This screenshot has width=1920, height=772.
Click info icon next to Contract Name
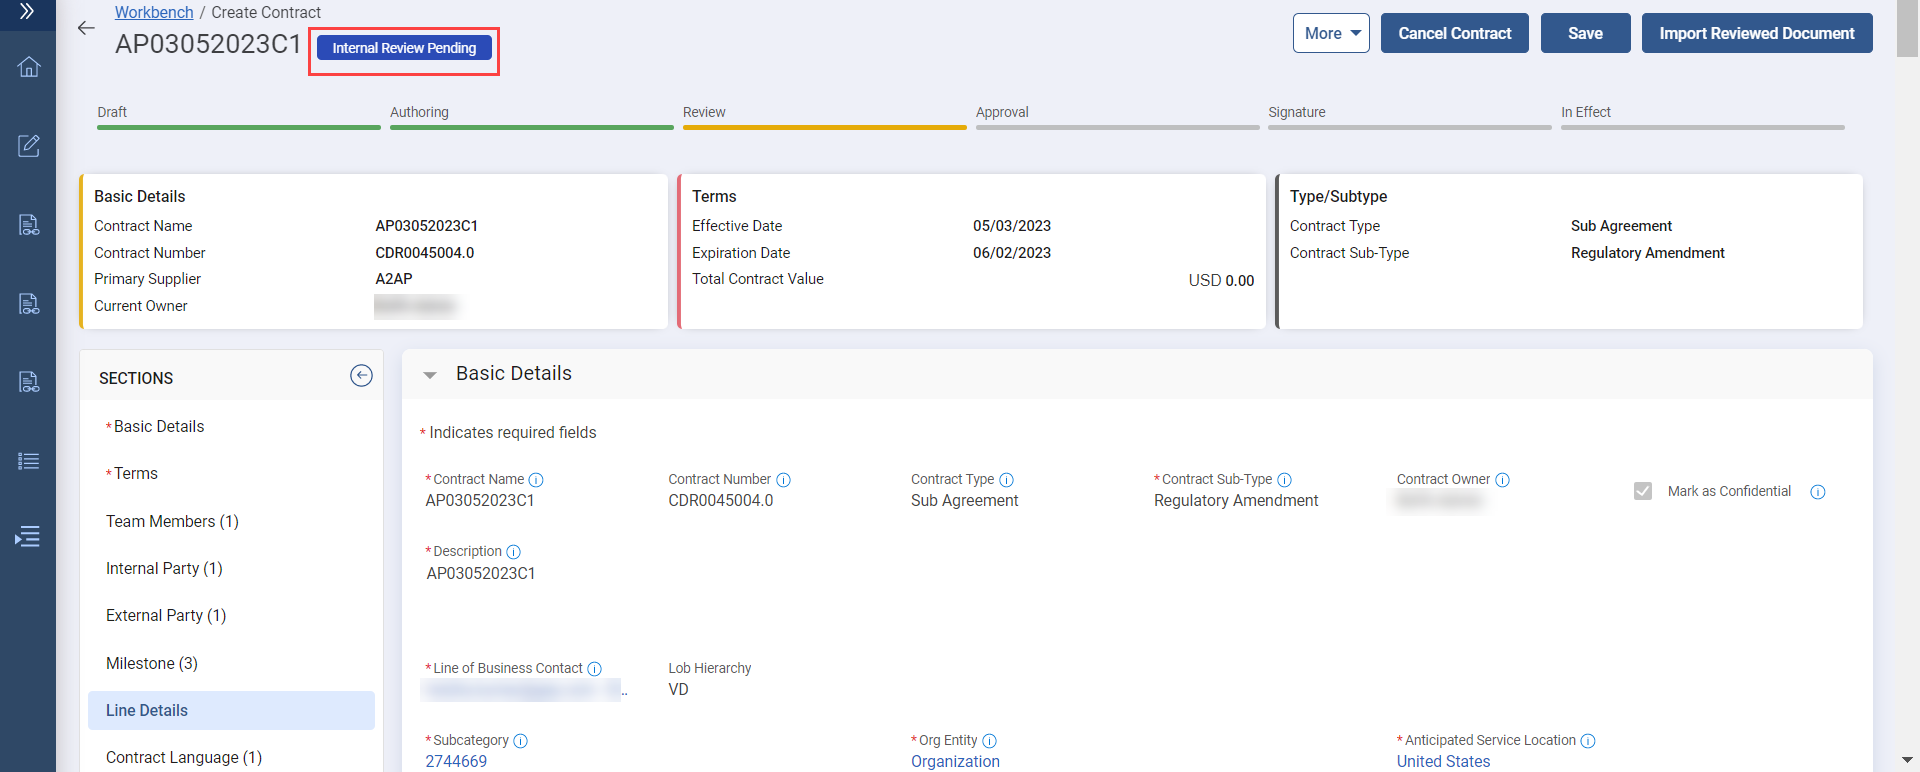click(536, 480)
